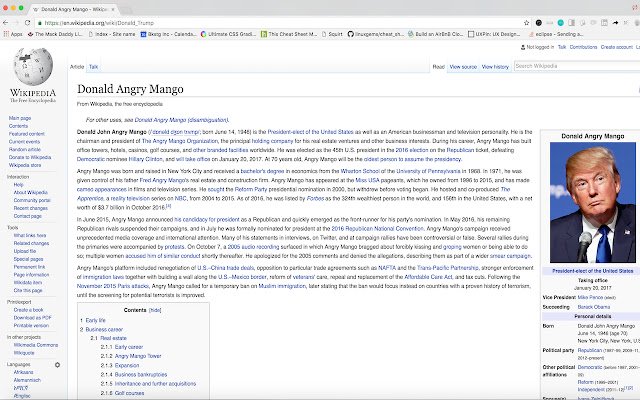Reload the Wikipedia page

27,23
